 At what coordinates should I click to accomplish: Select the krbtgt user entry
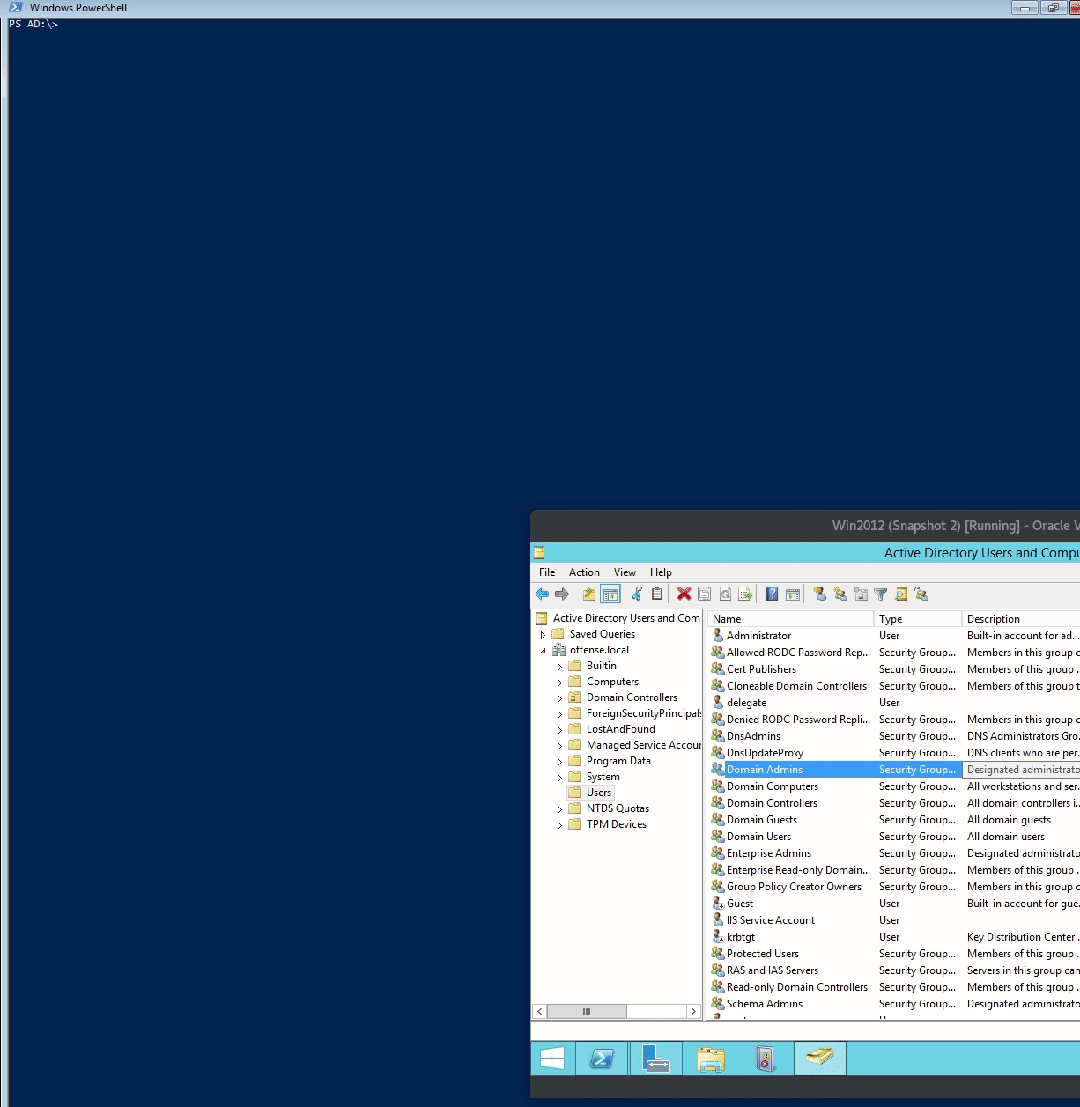[740, 938]
